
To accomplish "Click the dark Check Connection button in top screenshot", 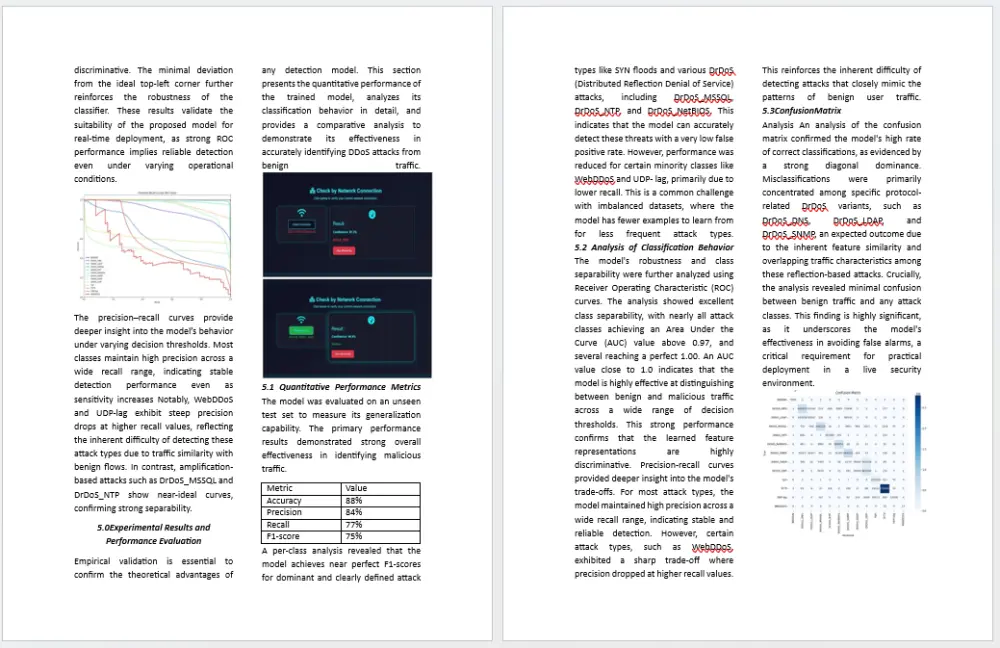I will (x=302, y=224).
